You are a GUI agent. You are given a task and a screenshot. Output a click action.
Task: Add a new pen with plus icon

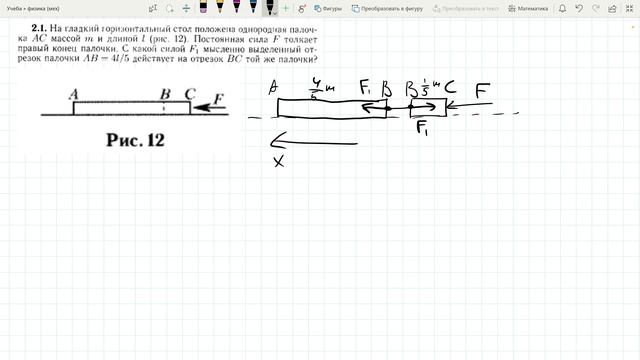click(286, 8)
